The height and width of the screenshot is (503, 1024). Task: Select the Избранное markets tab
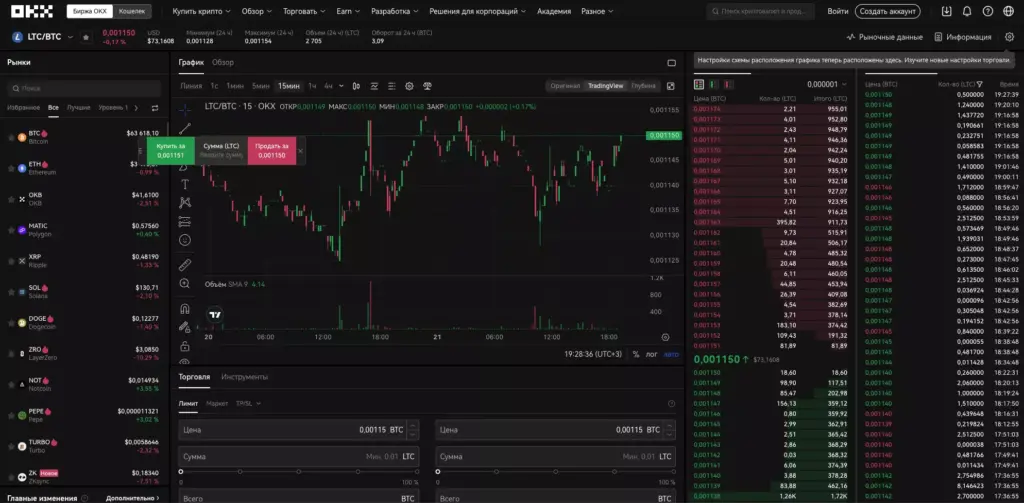click(24, 108)
